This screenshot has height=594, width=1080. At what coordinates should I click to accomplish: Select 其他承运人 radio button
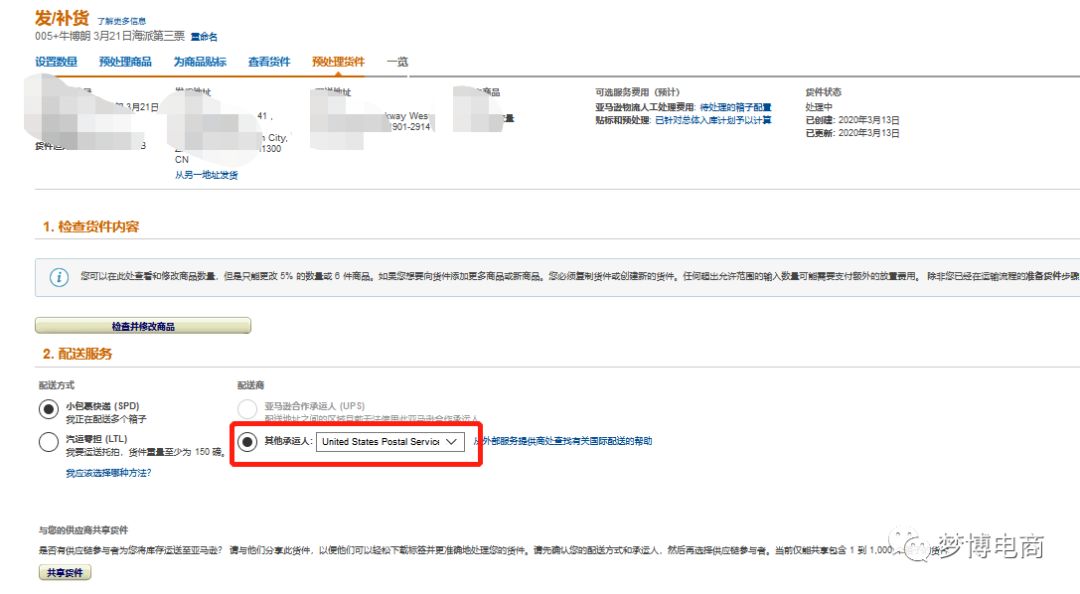[247, 441]
